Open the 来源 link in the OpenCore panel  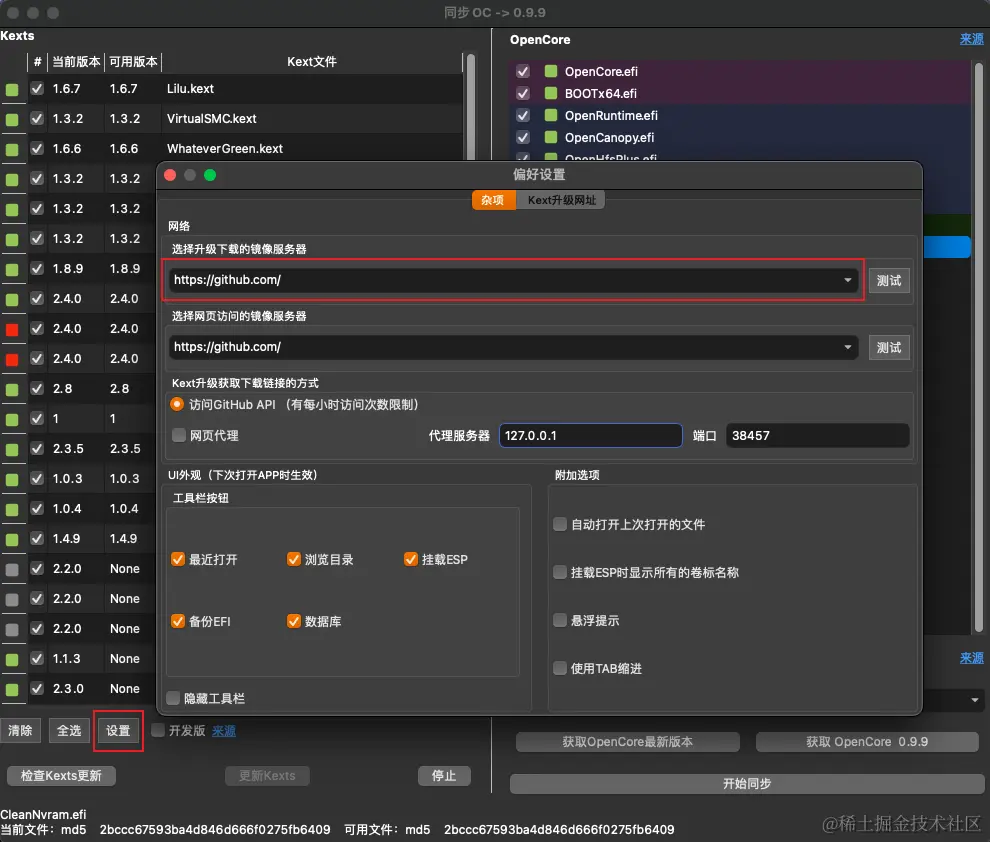click(970, 39)
